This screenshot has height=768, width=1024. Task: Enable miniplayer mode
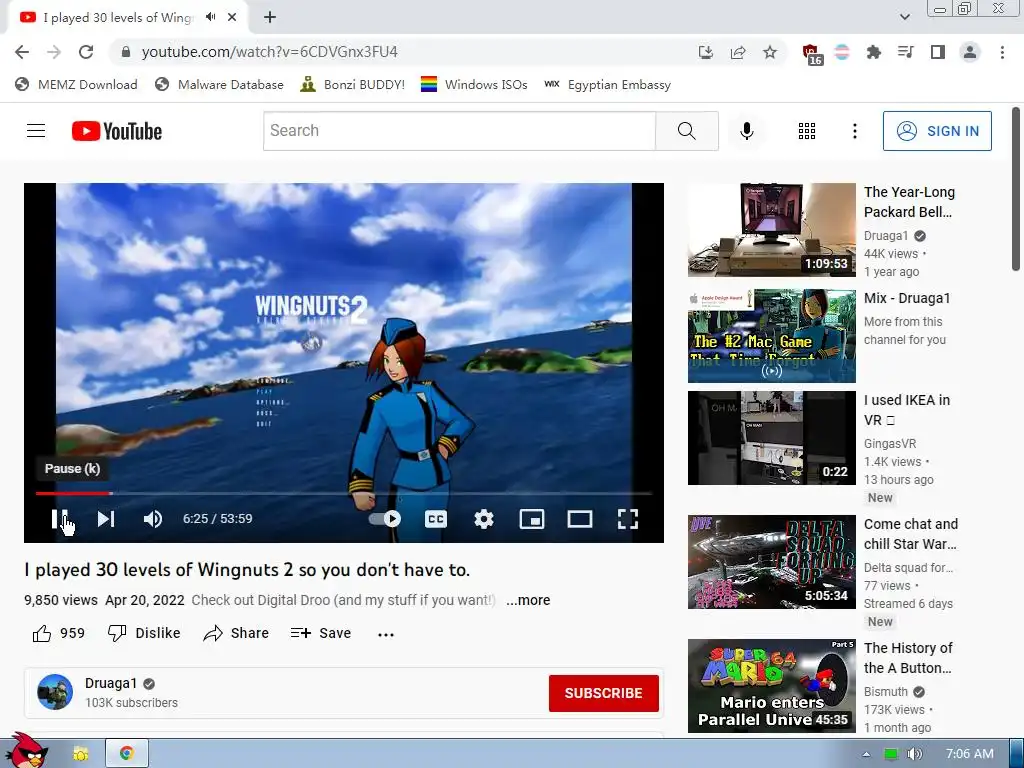(532, 519)
